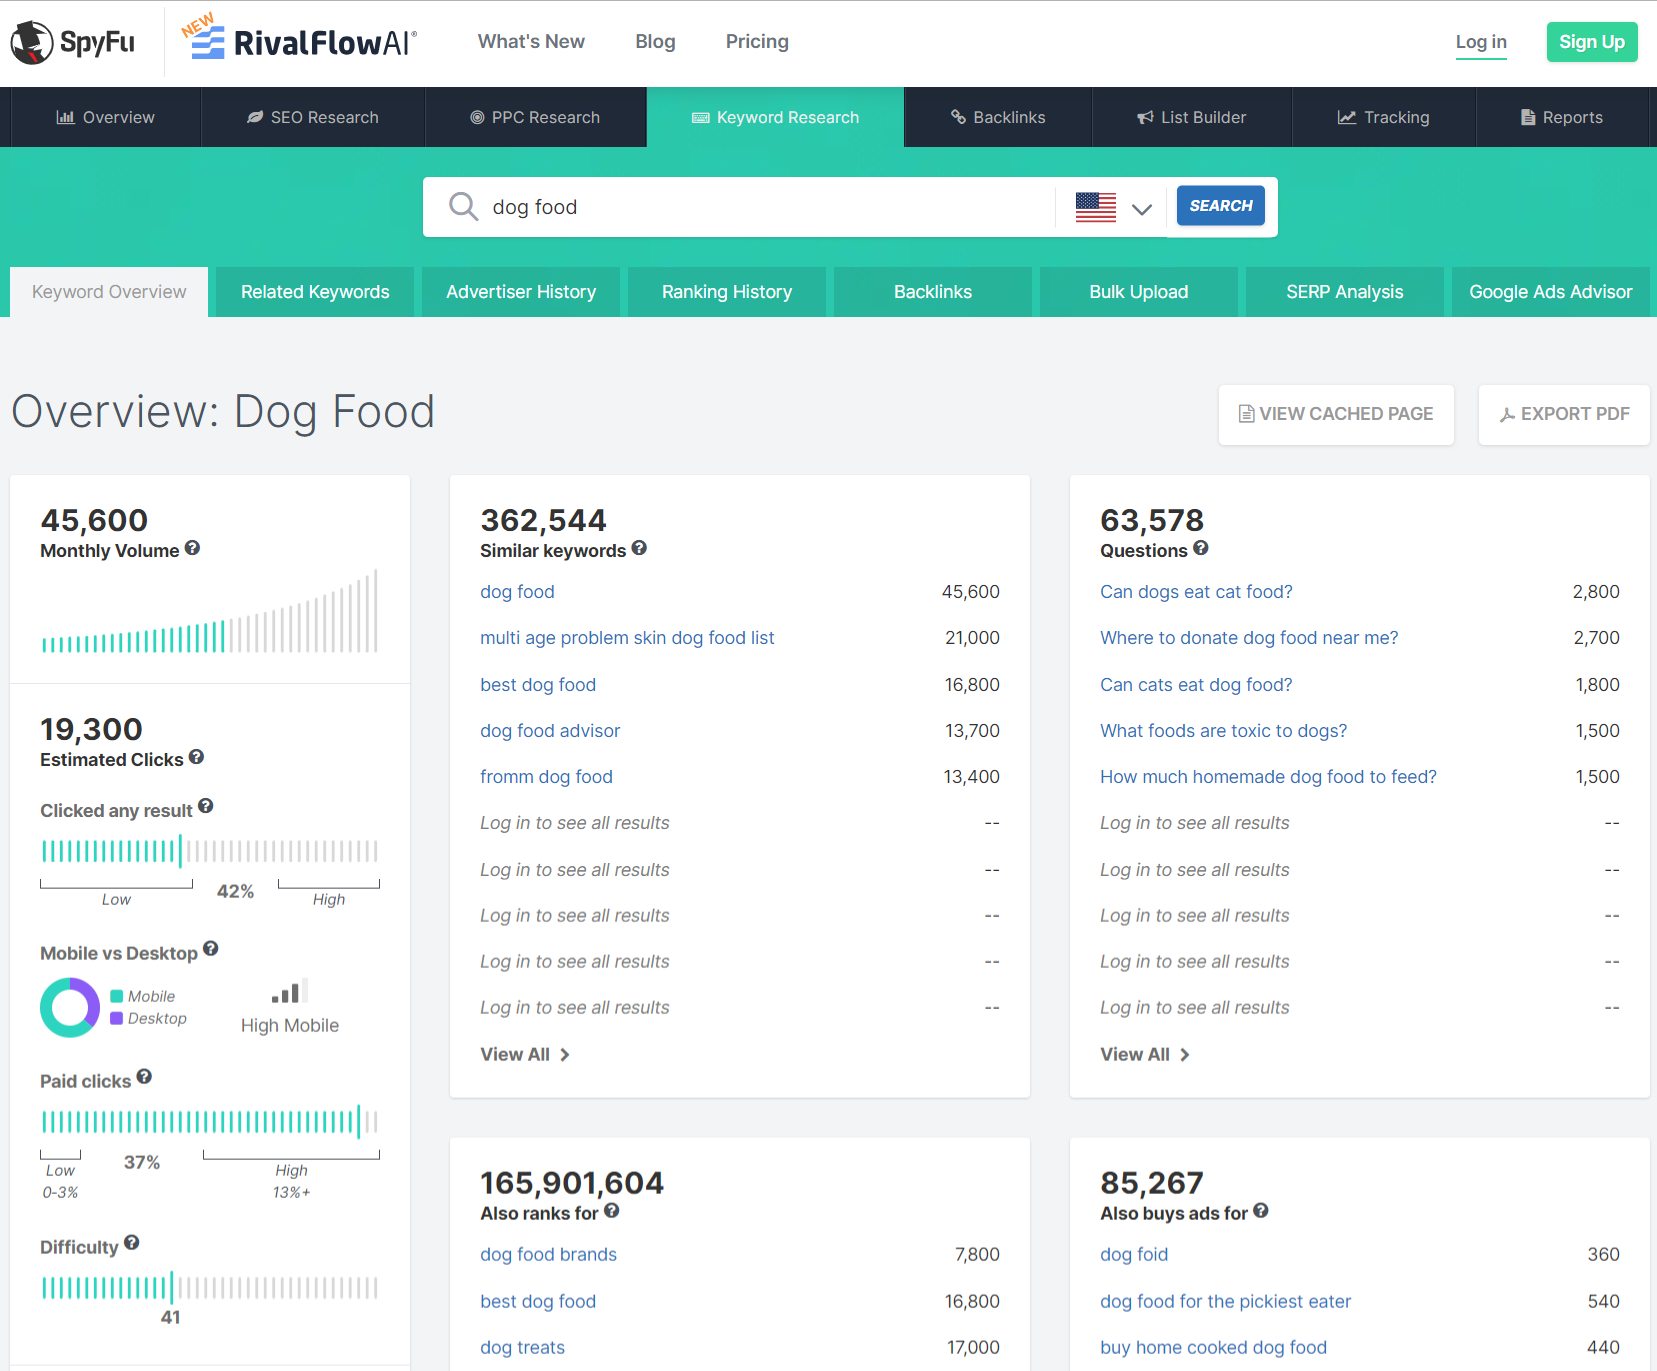Click the Also ranks for help icon

(x=611, y=1211)
